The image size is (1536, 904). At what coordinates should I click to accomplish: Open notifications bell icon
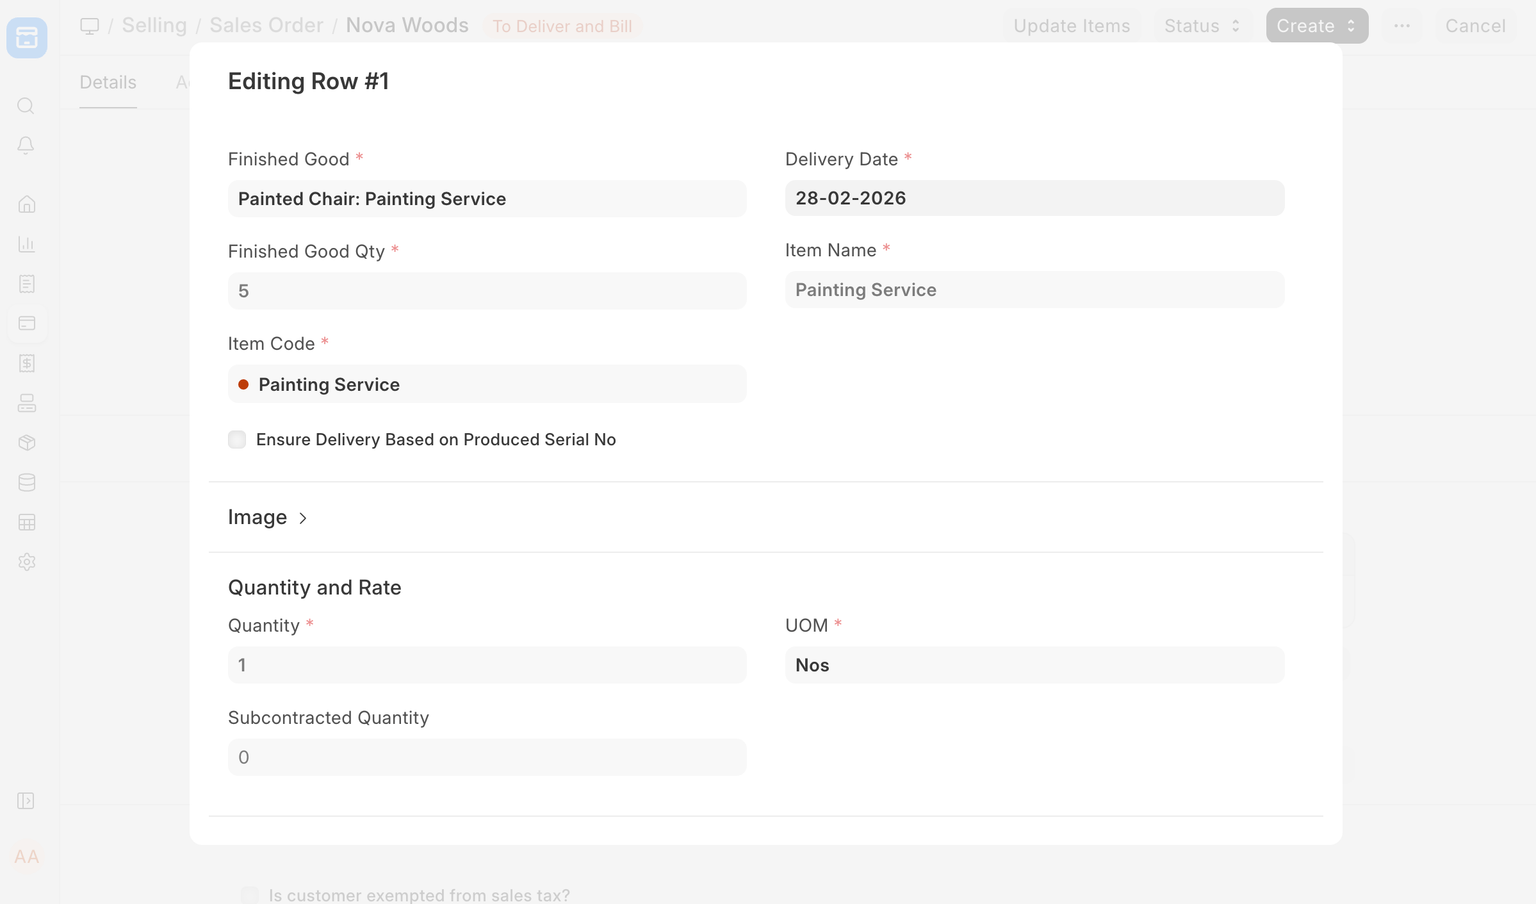pyautogui.click(x=27, y=146)
